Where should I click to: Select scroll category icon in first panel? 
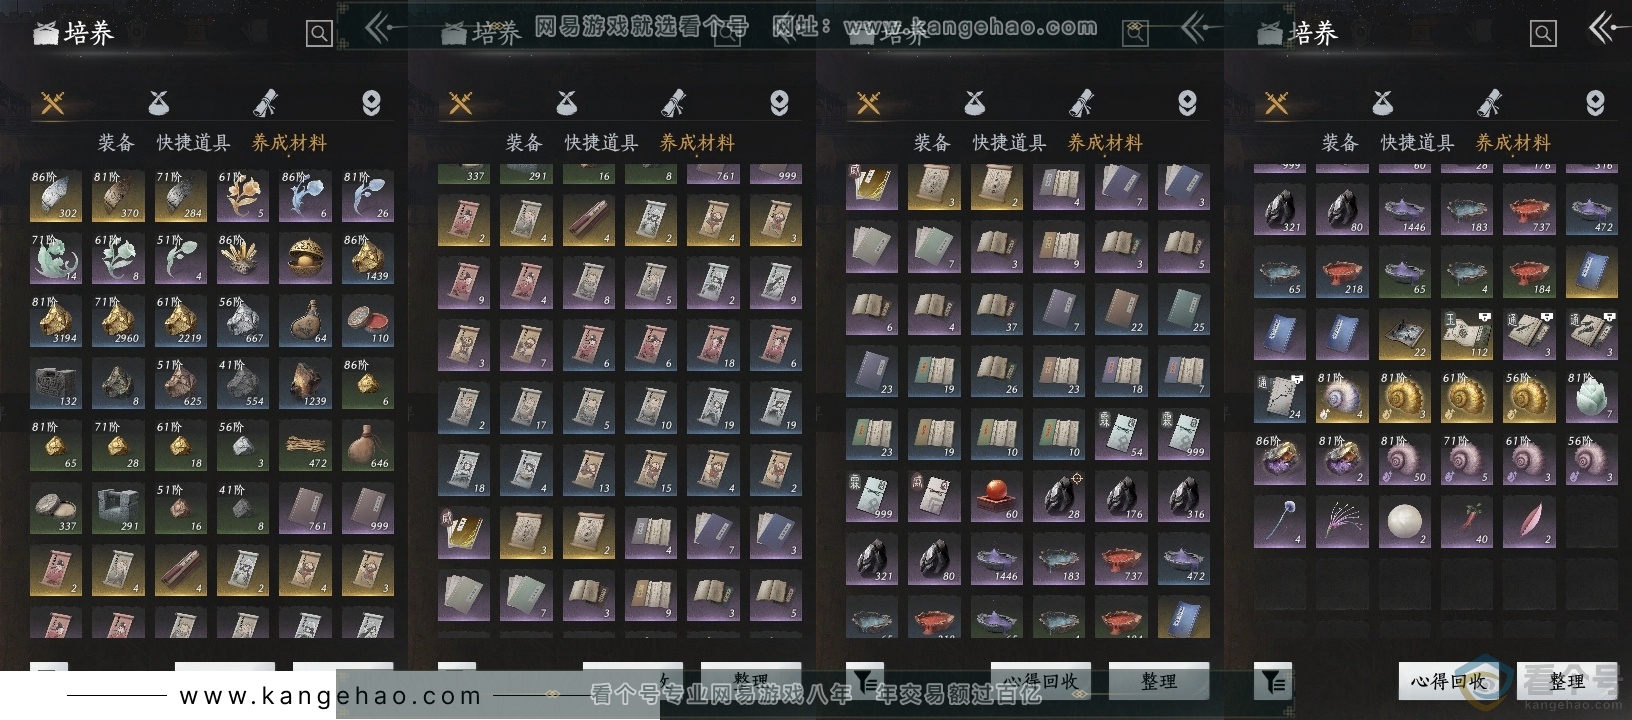click(265, 102)
